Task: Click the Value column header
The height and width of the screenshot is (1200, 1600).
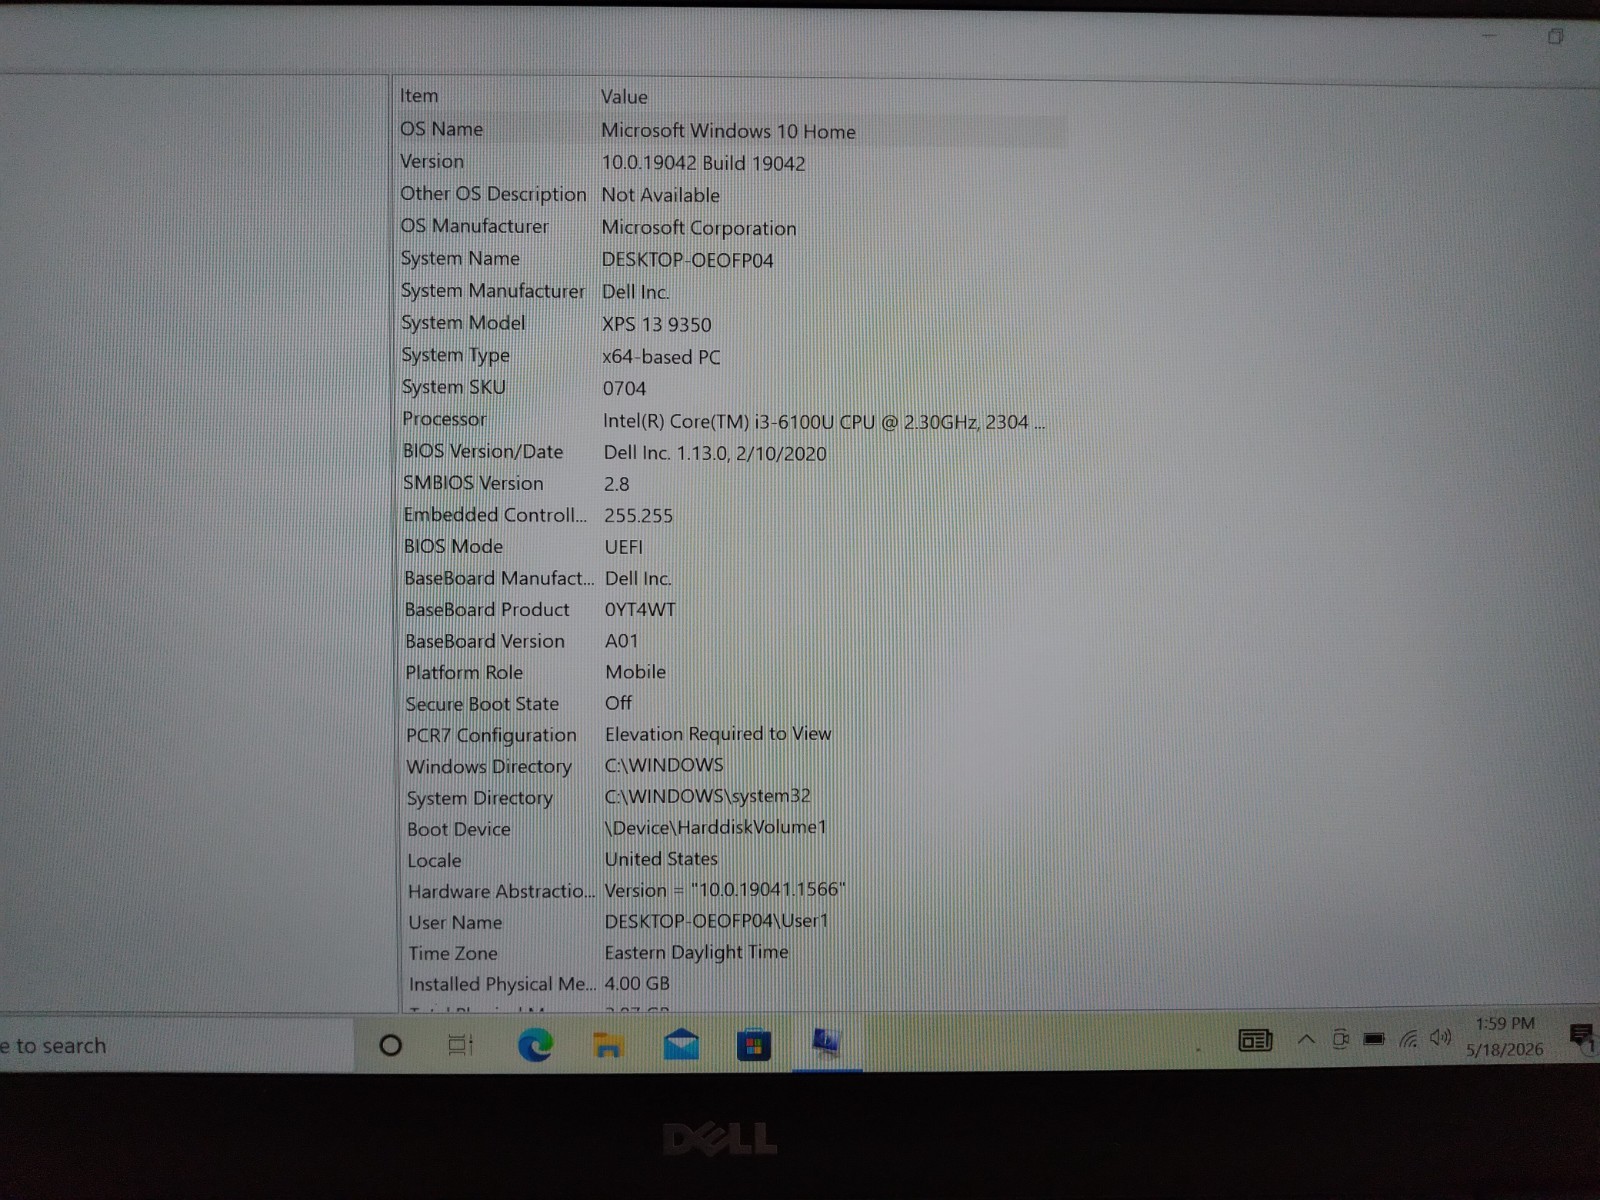Action: [624, 97]
